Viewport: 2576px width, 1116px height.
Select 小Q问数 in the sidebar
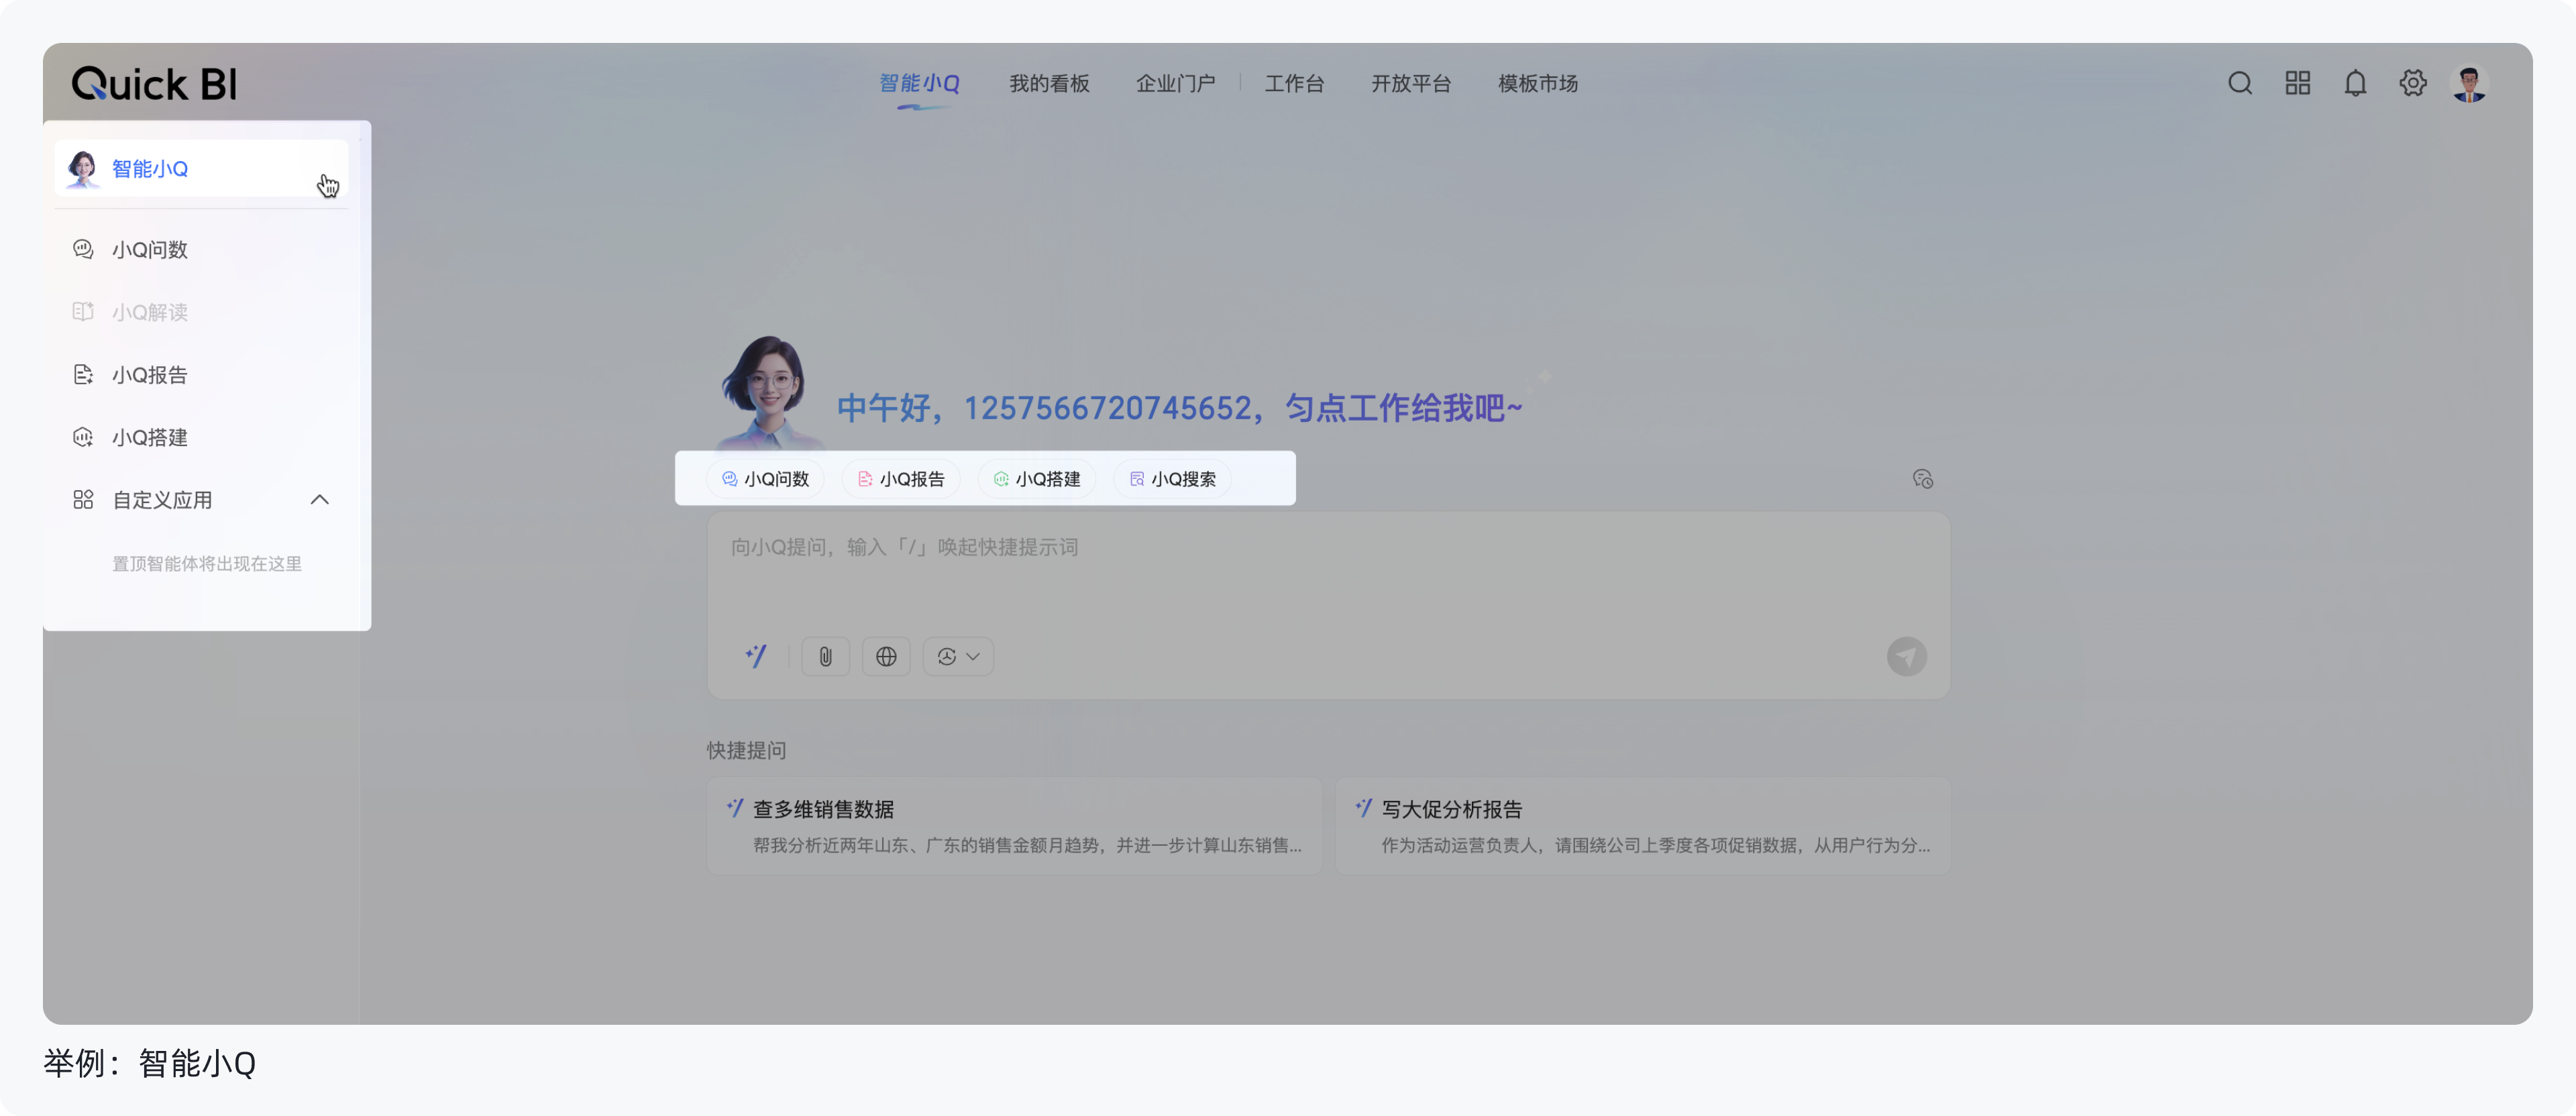pos(149,250)
